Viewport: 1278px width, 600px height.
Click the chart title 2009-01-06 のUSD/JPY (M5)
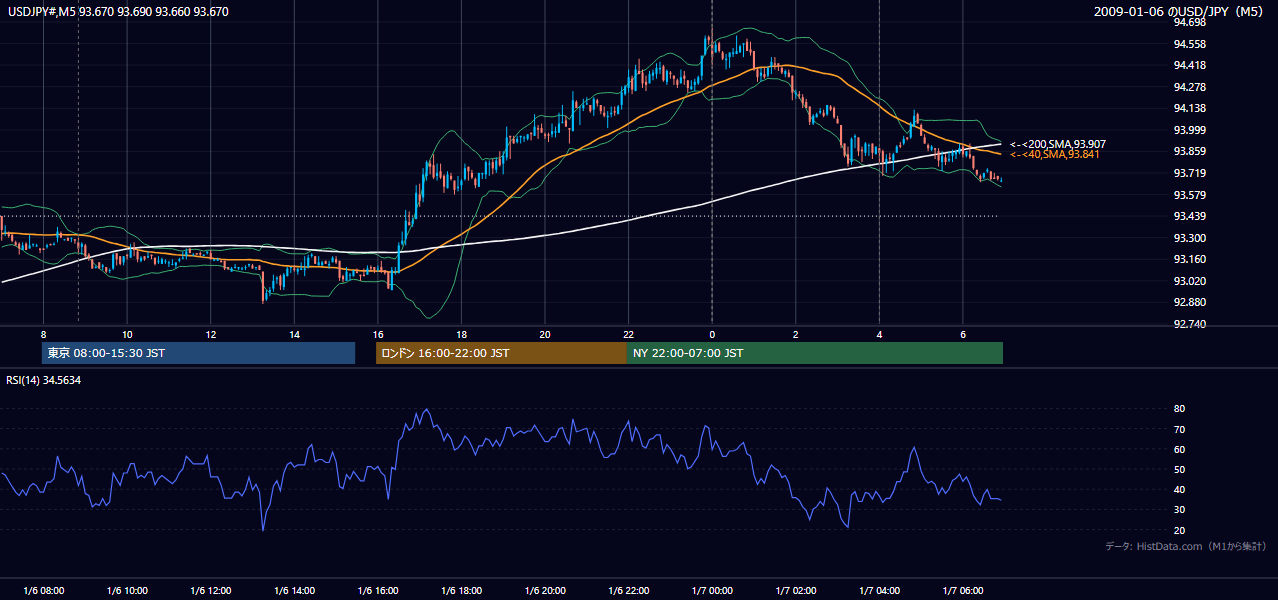click(1180, 12)
